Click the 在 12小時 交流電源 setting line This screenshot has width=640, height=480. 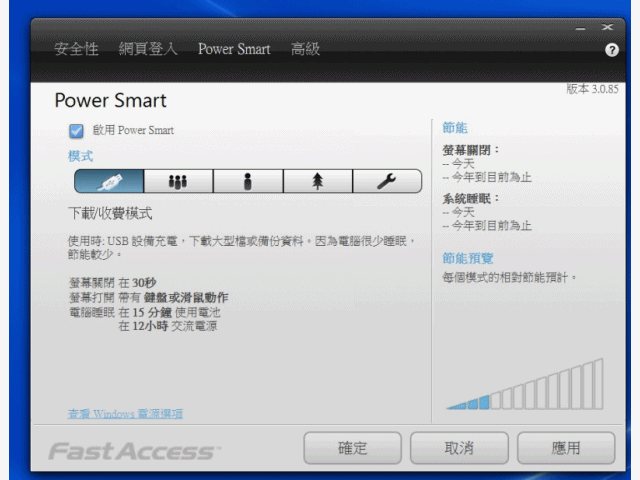click(x=168, y=326)
